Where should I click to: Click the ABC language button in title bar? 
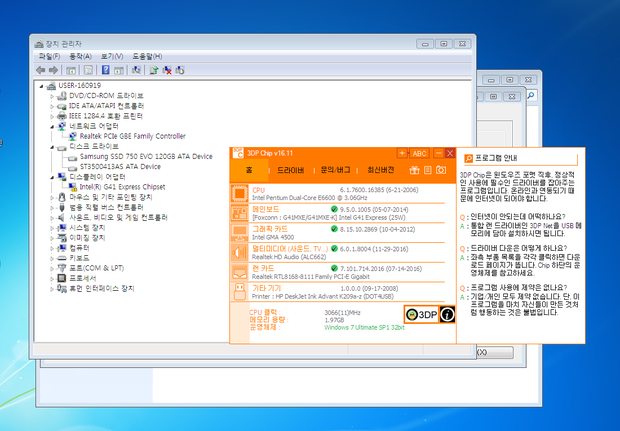click(419, 154)
